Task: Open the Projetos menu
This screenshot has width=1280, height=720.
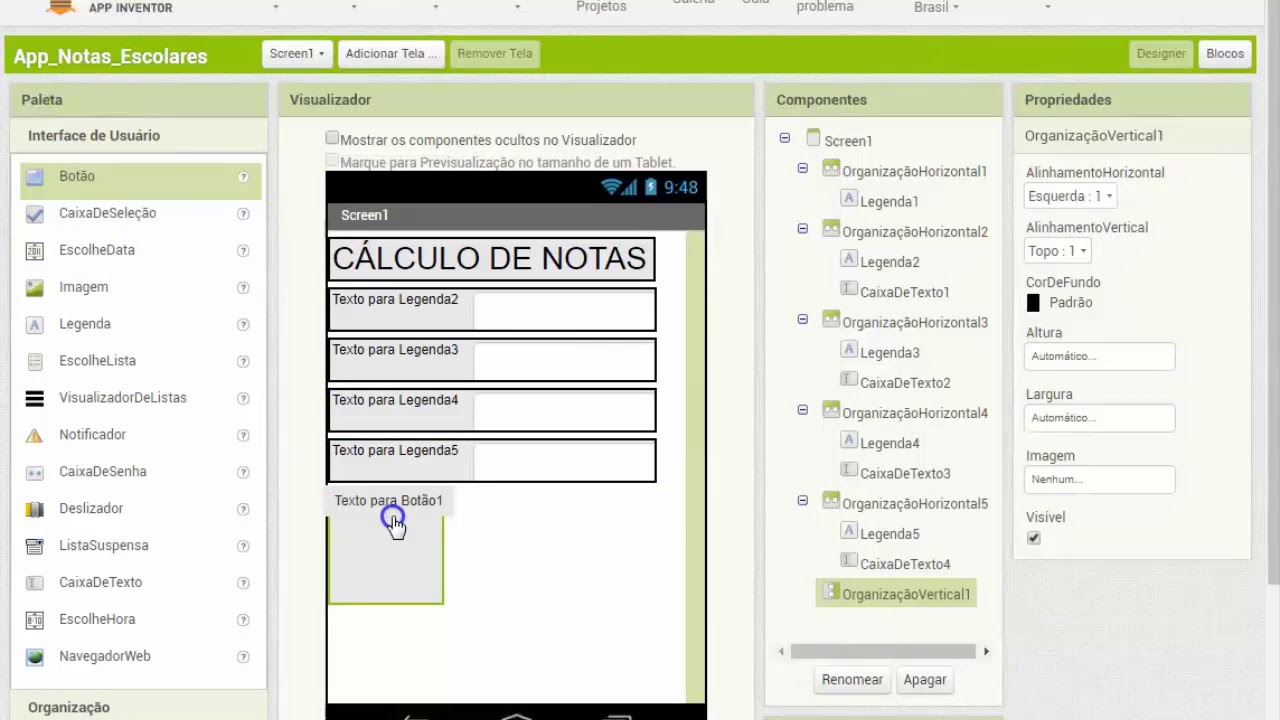Action: [601, 7]
